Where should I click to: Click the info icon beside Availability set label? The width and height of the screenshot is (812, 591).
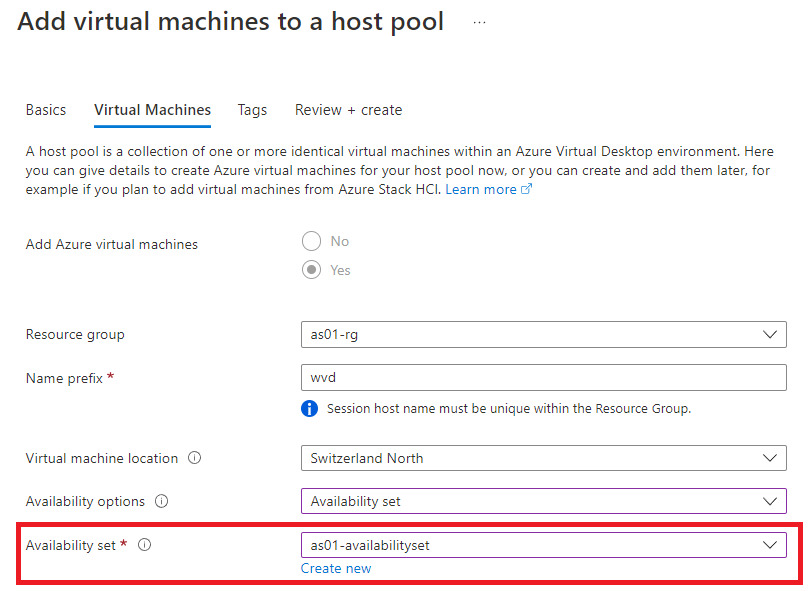point(144,545)
